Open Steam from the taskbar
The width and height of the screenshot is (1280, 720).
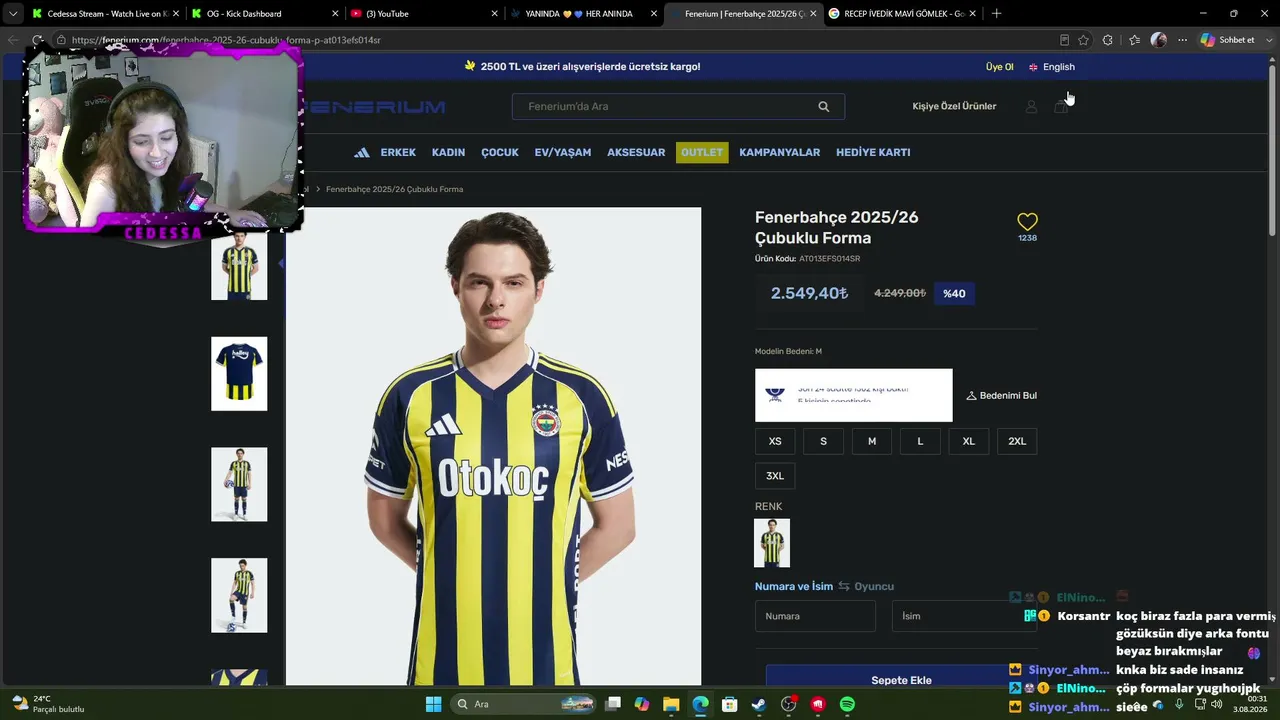[759, 704]
